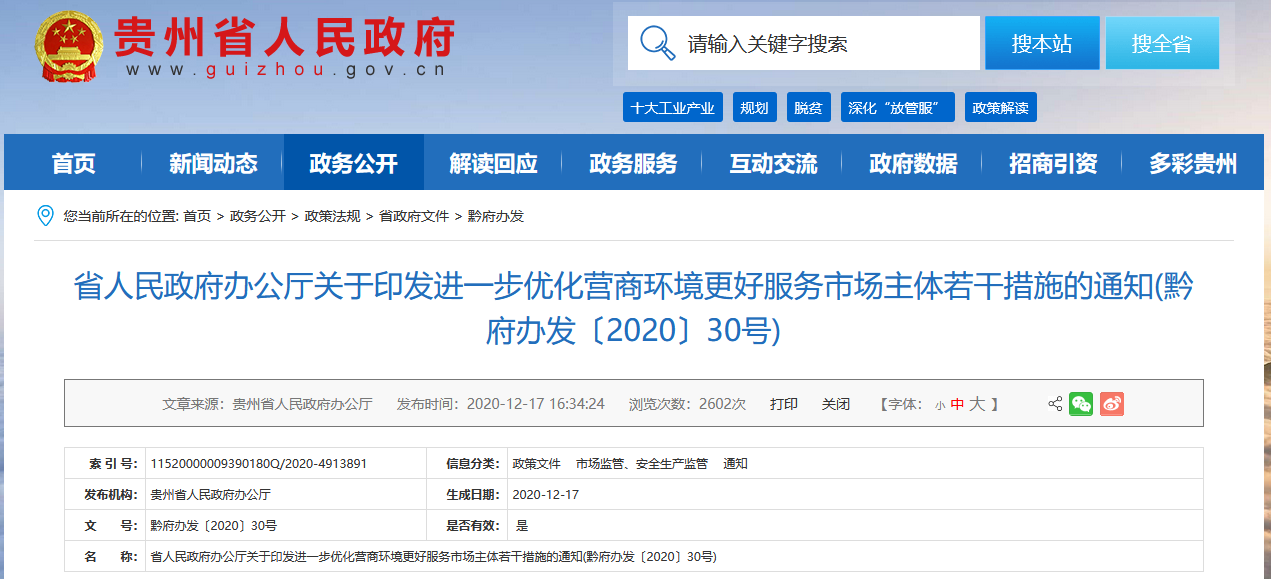Viewport: 1271px width, 579px height.
Task: Click the 搜本站 search button
Action: [x=1041, y=43]
